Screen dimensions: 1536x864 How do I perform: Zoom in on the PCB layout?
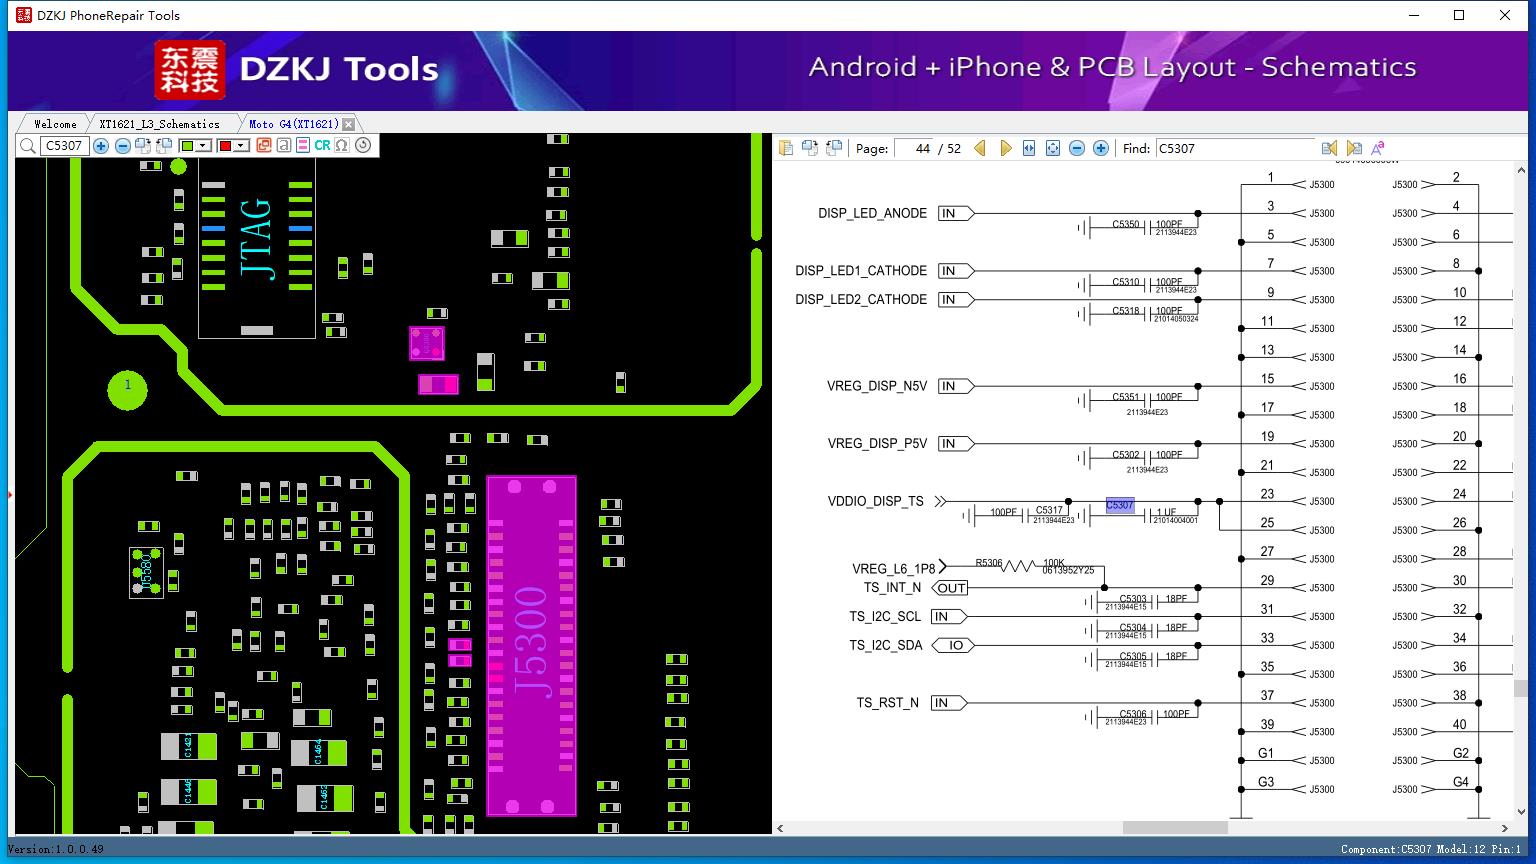point(101,146)
